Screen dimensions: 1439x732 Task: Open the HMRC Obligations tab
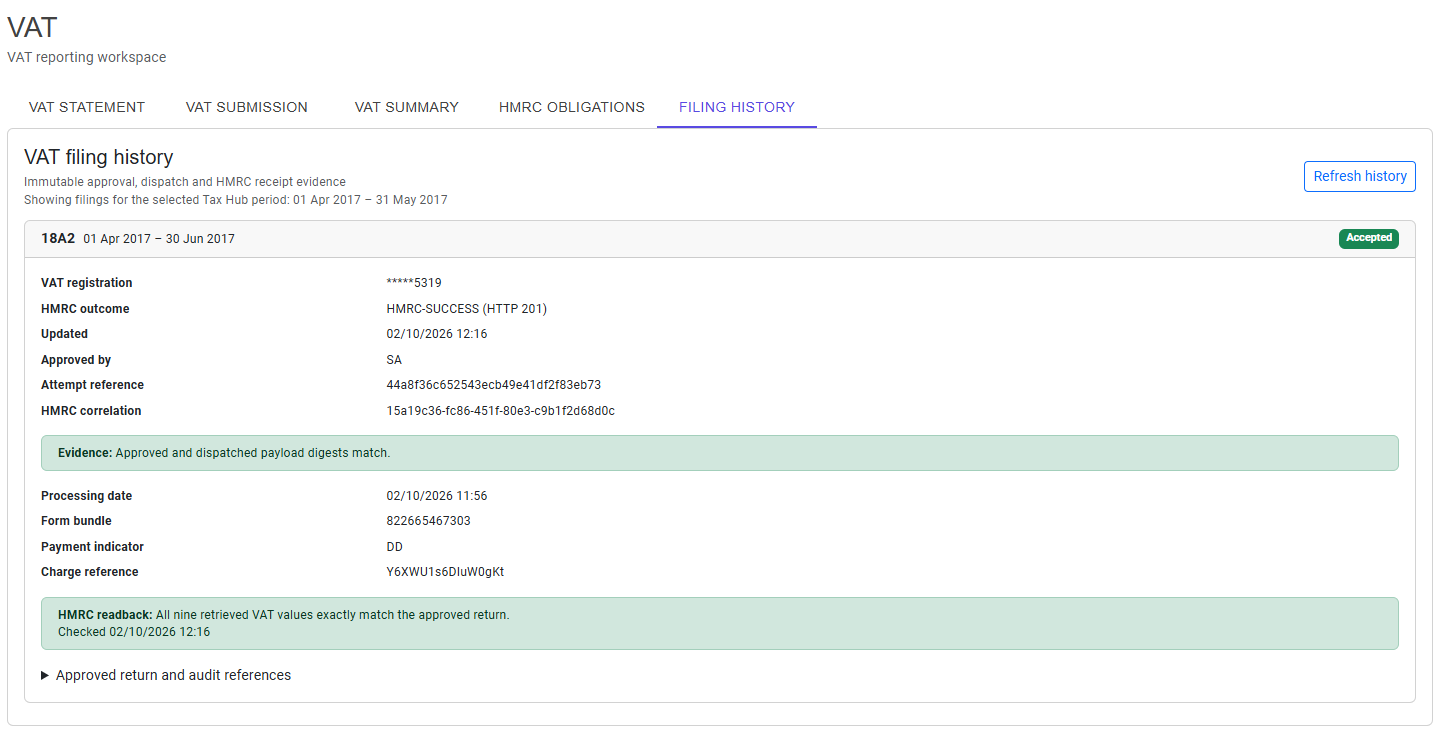pyautogui.click(x=572, y=107)
